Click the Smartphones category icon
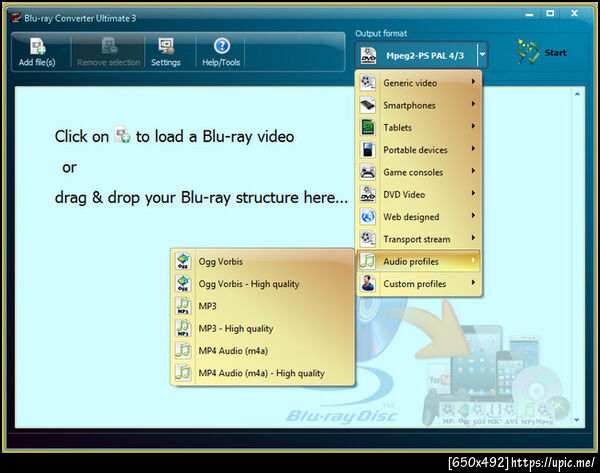Image resolution: width=600 pixels, height=473 pixels. [x=368, y=105]
